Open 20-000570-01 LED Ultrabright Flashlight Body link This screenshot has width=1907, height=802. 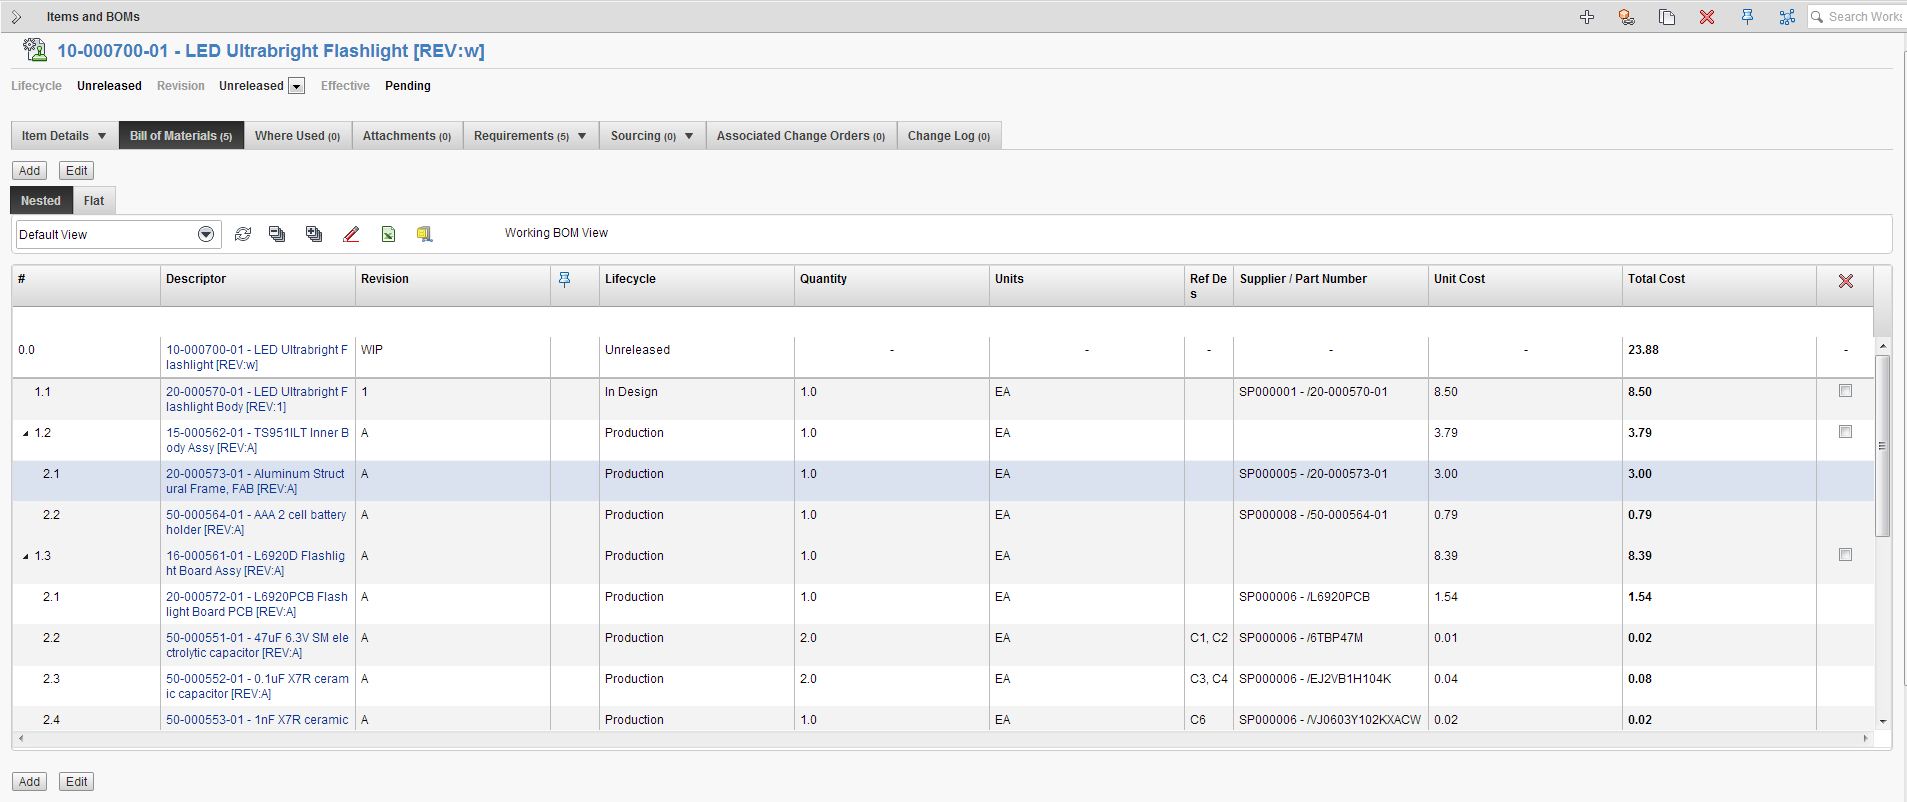click(257, 399)
